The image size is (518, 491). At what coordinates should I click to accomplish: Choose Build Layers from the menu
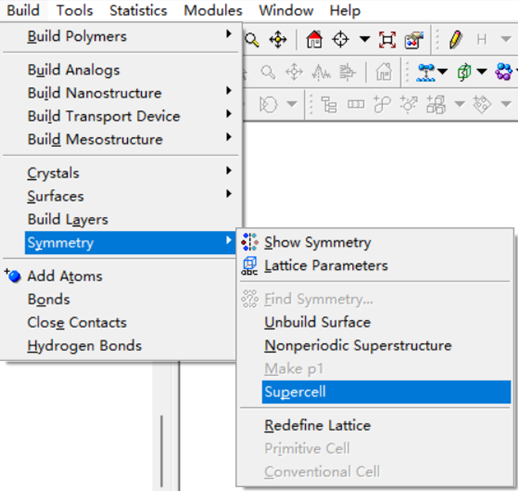(x=121, y=219)
